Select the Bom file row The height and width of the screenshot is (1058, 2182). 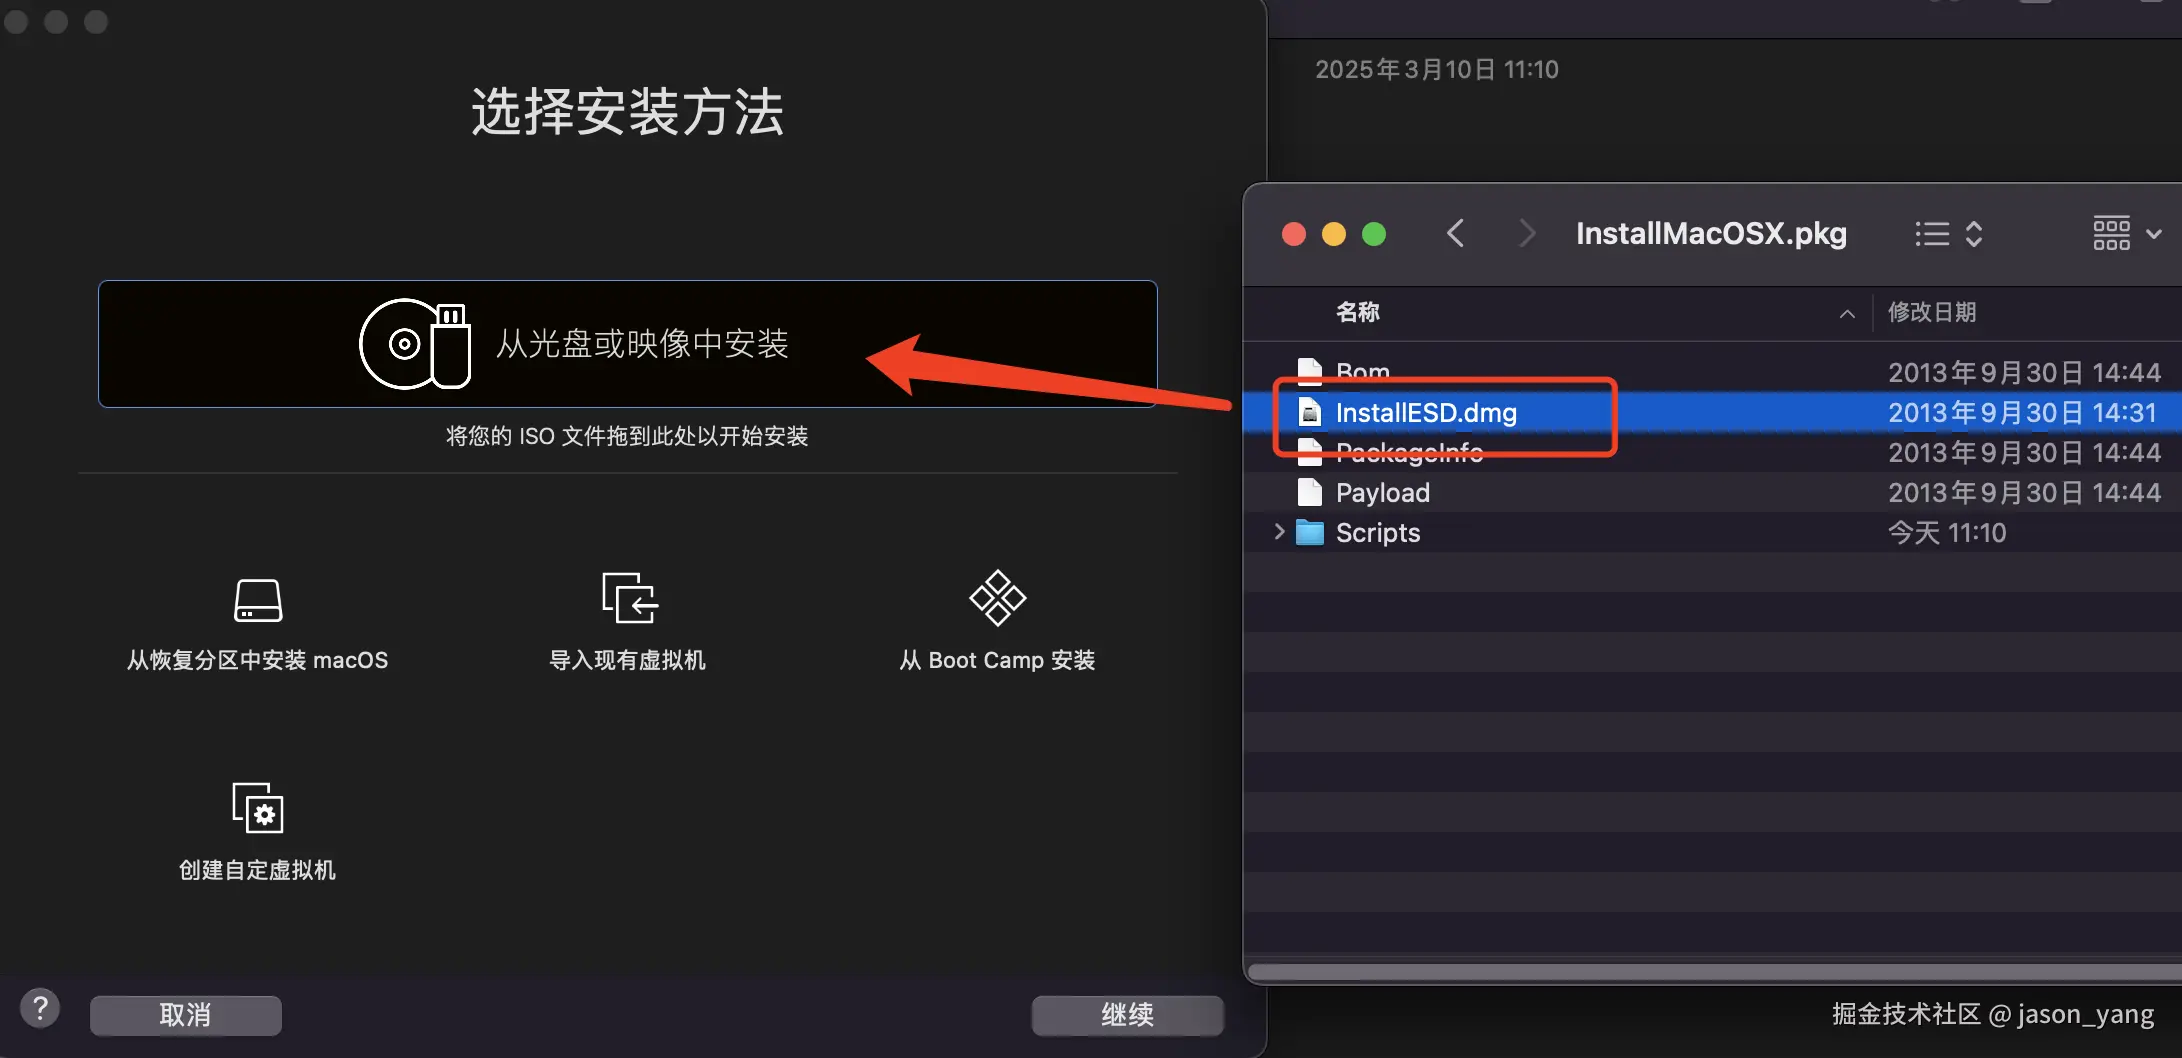[1712, 372]
